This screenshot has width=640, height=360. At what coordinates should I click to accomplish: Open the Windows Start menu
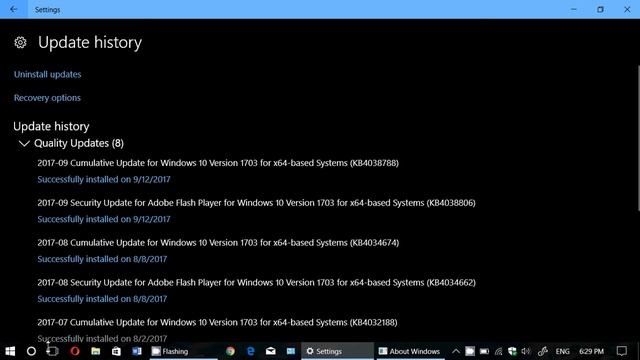click(x=10, y=351)
